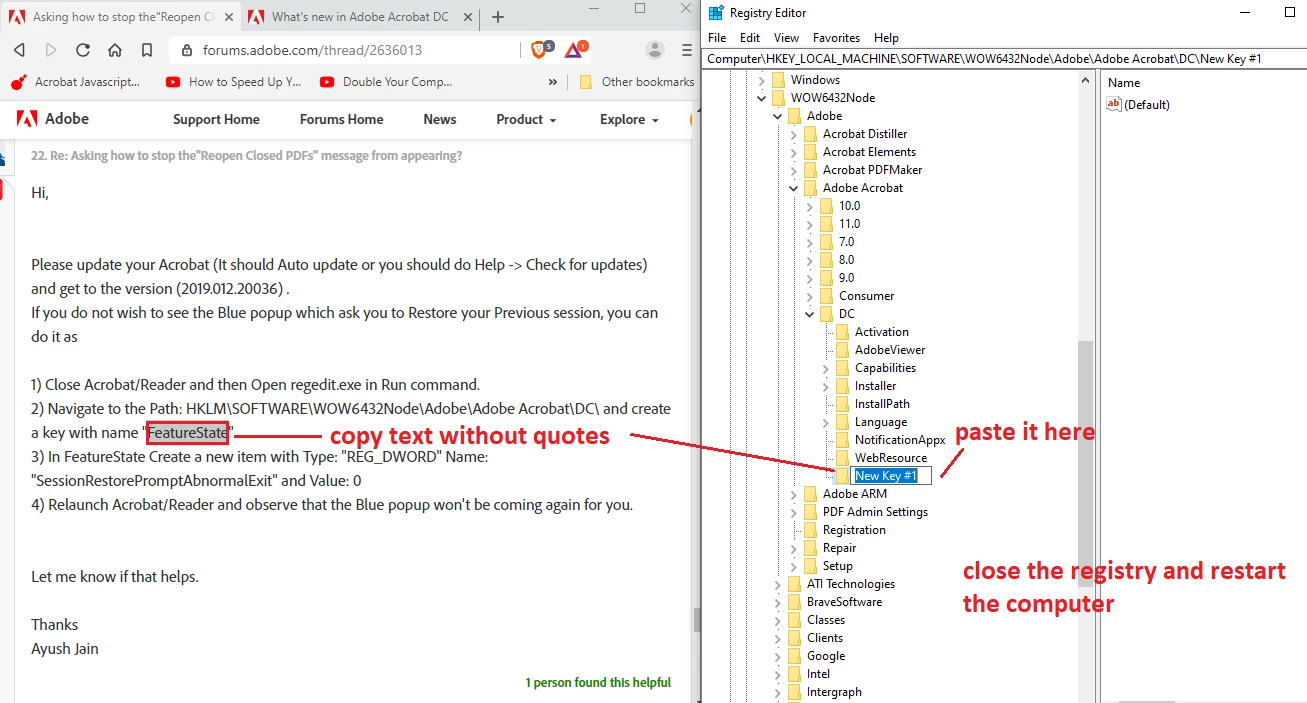Click highlighted FeatureState text in post
Screen dimensions: 1307x703
tap(188, 433)
